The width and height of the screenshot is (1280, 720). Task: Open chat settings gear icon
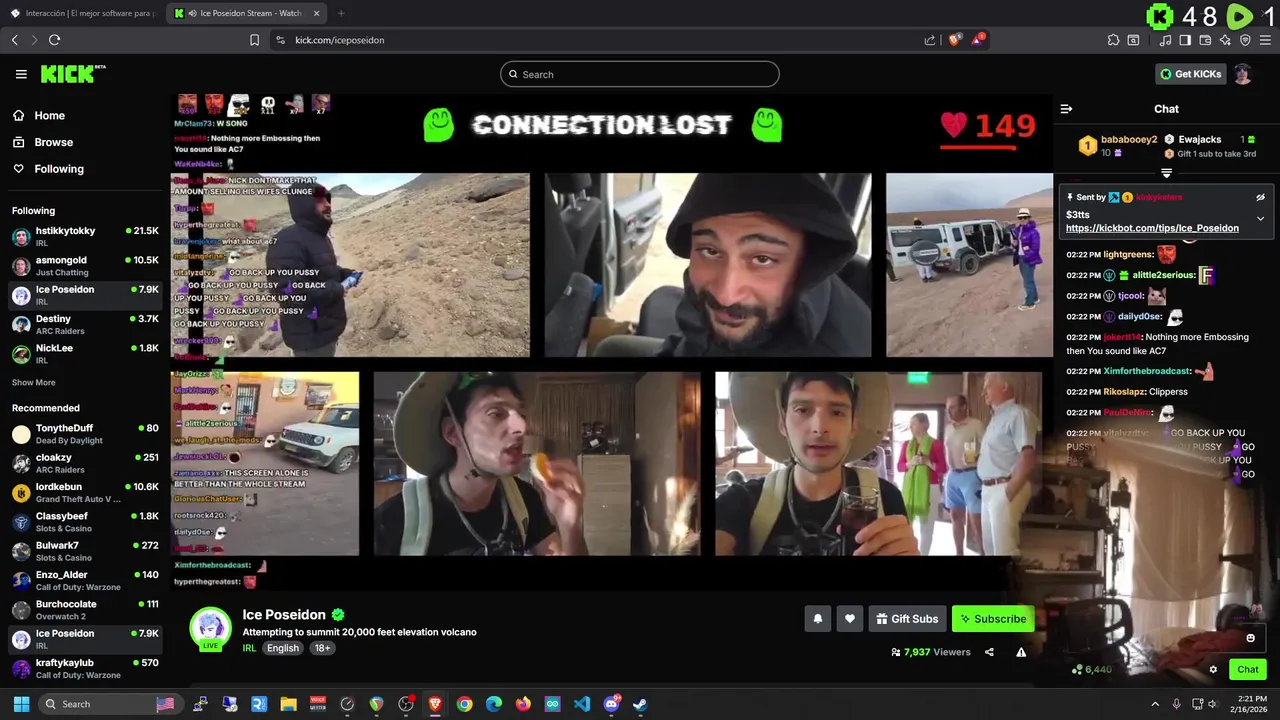1213,670
